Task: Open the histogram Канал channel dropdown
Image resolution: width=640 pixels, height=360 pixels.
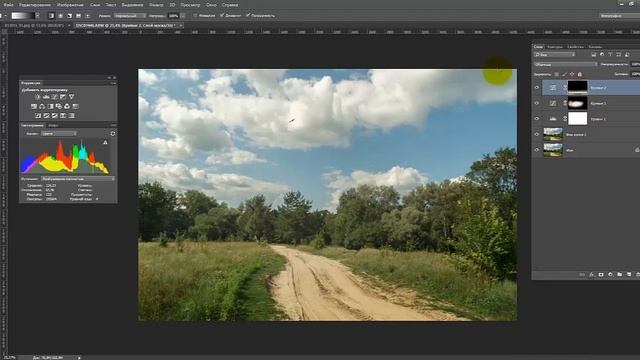Action: [x=58, y=133]
